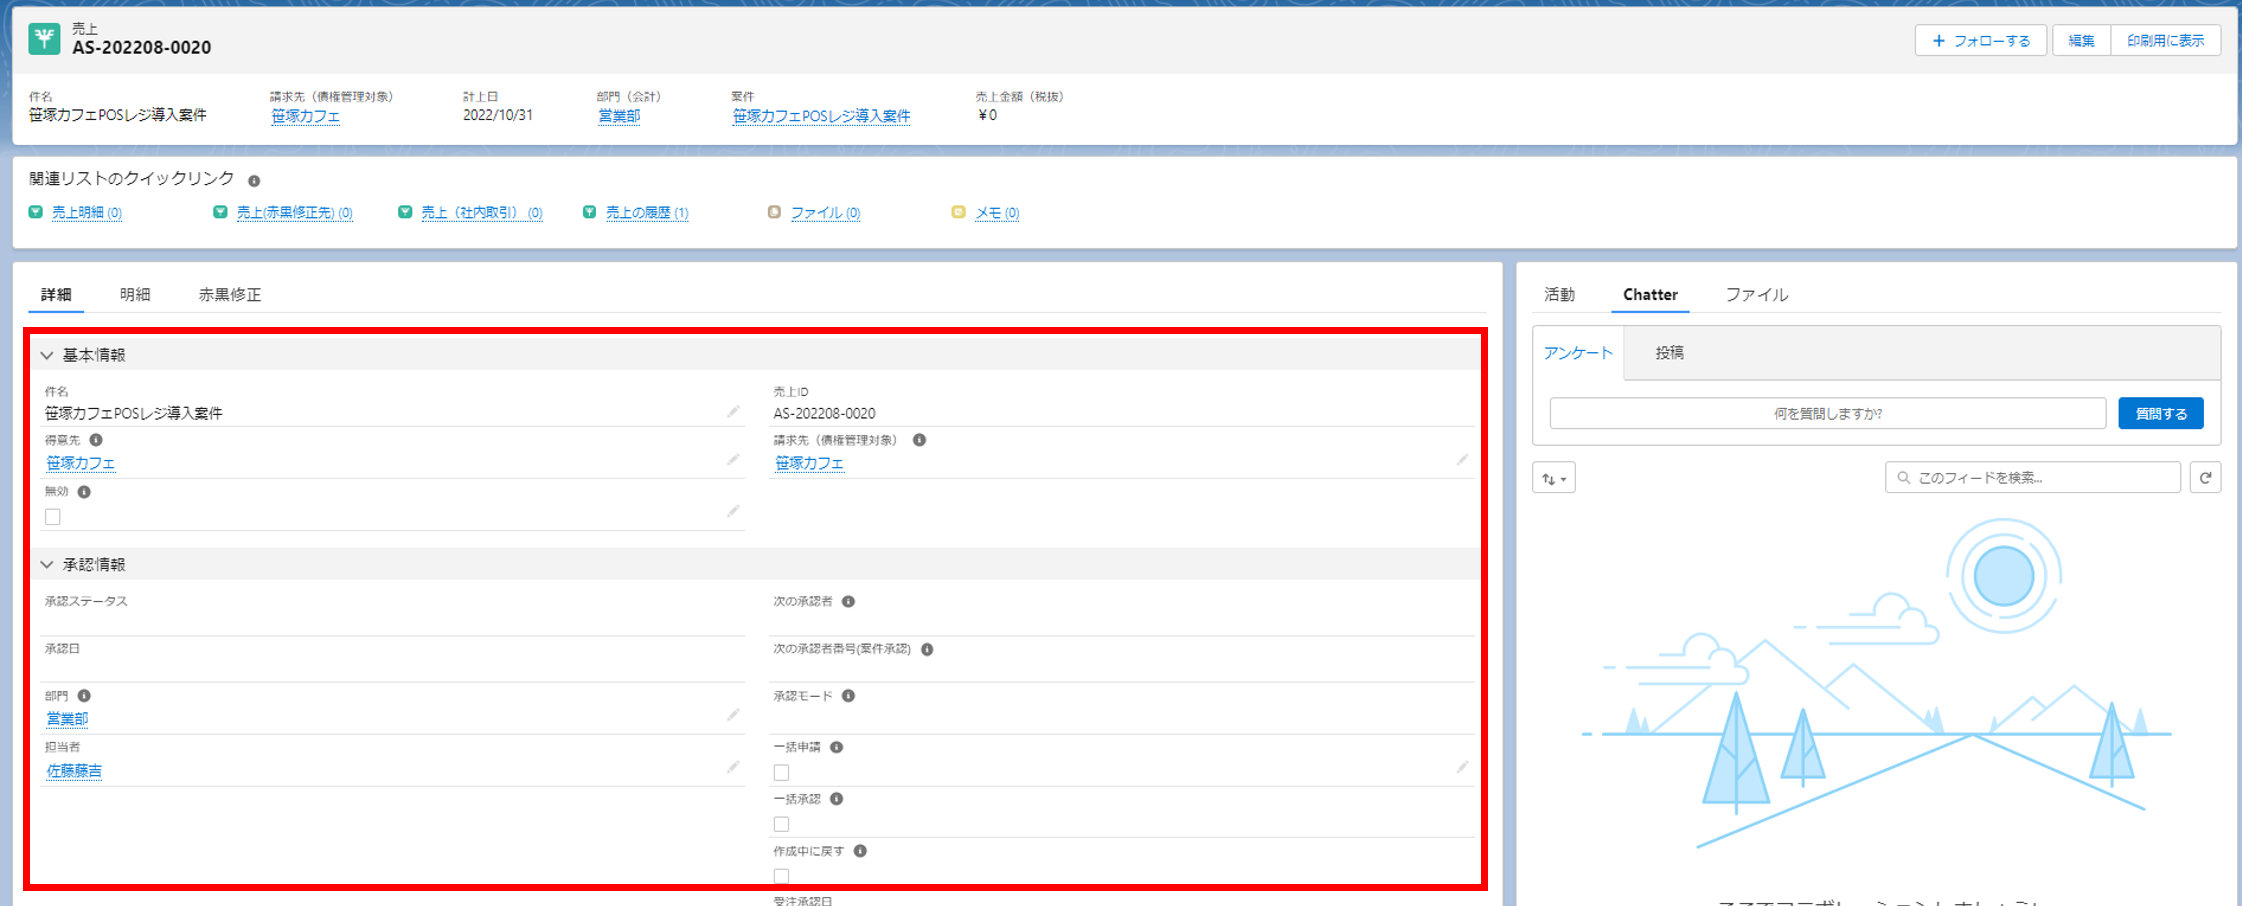Toggle the 一括申請 checkbox
The image size is (2242, 906).
[x=782, y=773]
